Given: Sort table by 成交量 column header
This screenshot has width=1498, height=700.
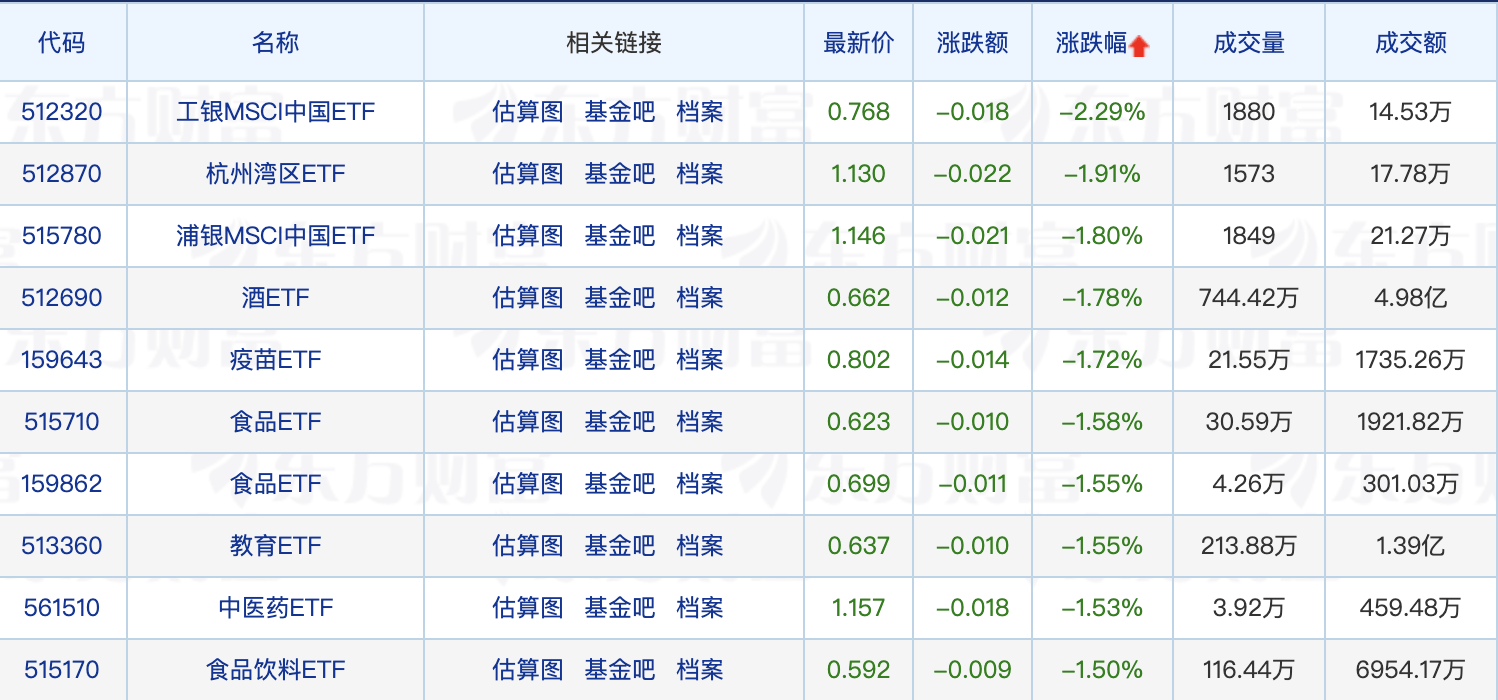Looking at the screenshot, I should click(x=1248, y=43).
